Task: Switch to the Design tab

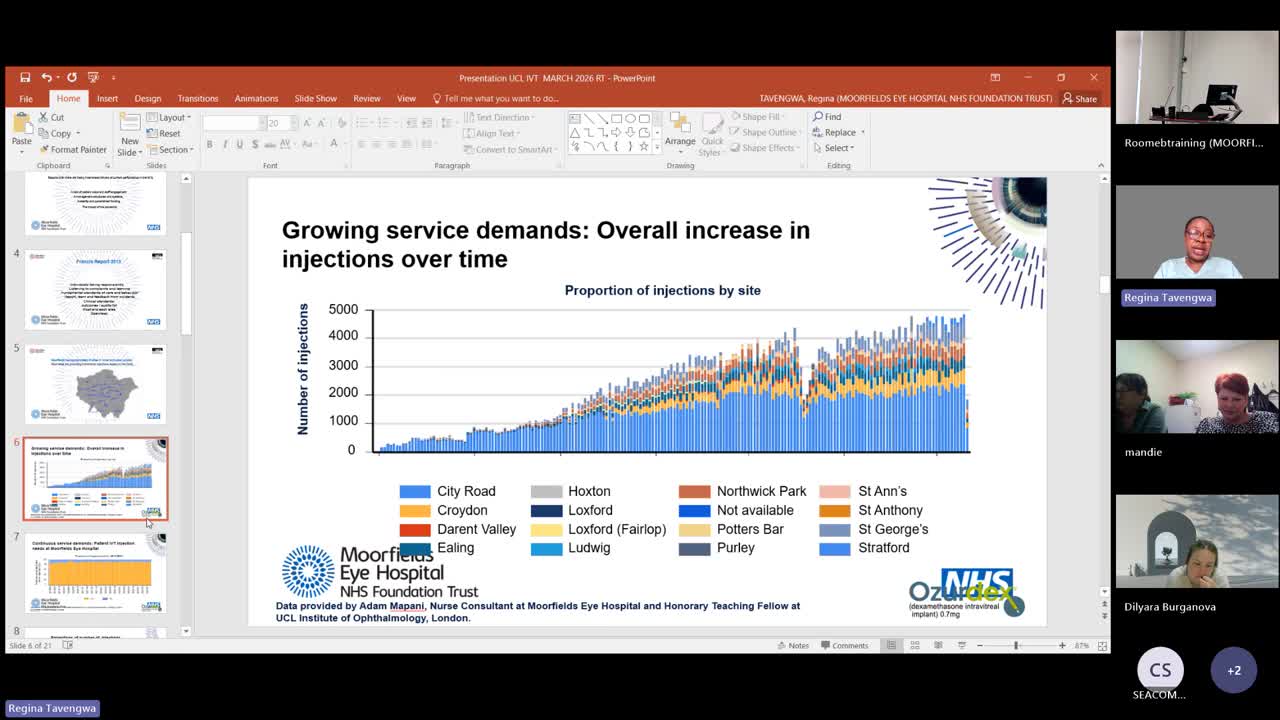Action: tap(148, 98)
